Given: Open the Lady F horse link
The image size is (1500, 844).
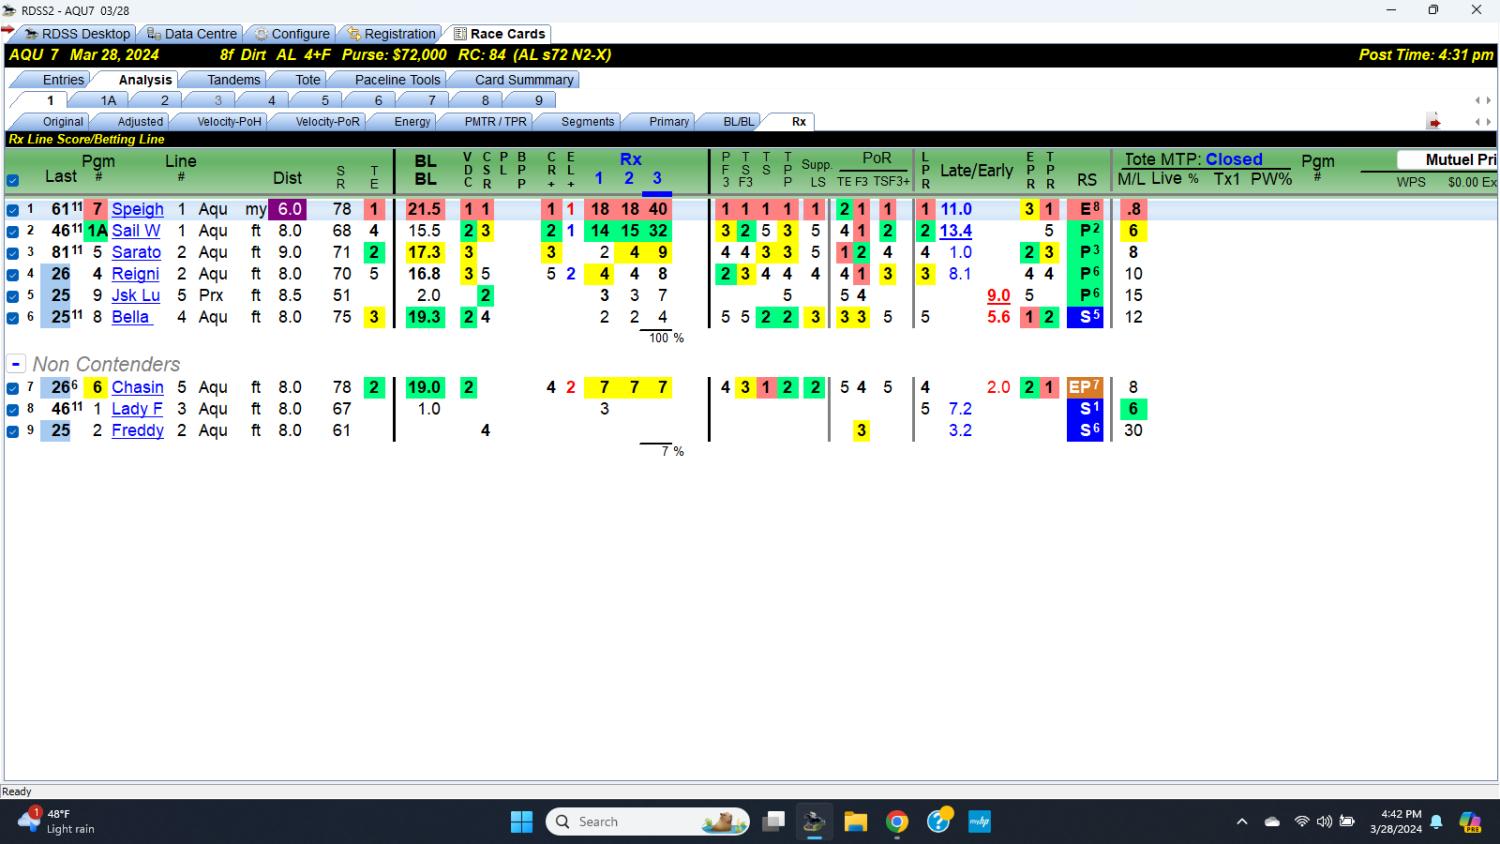Looking at the screenshot, I should coord(137,409).
